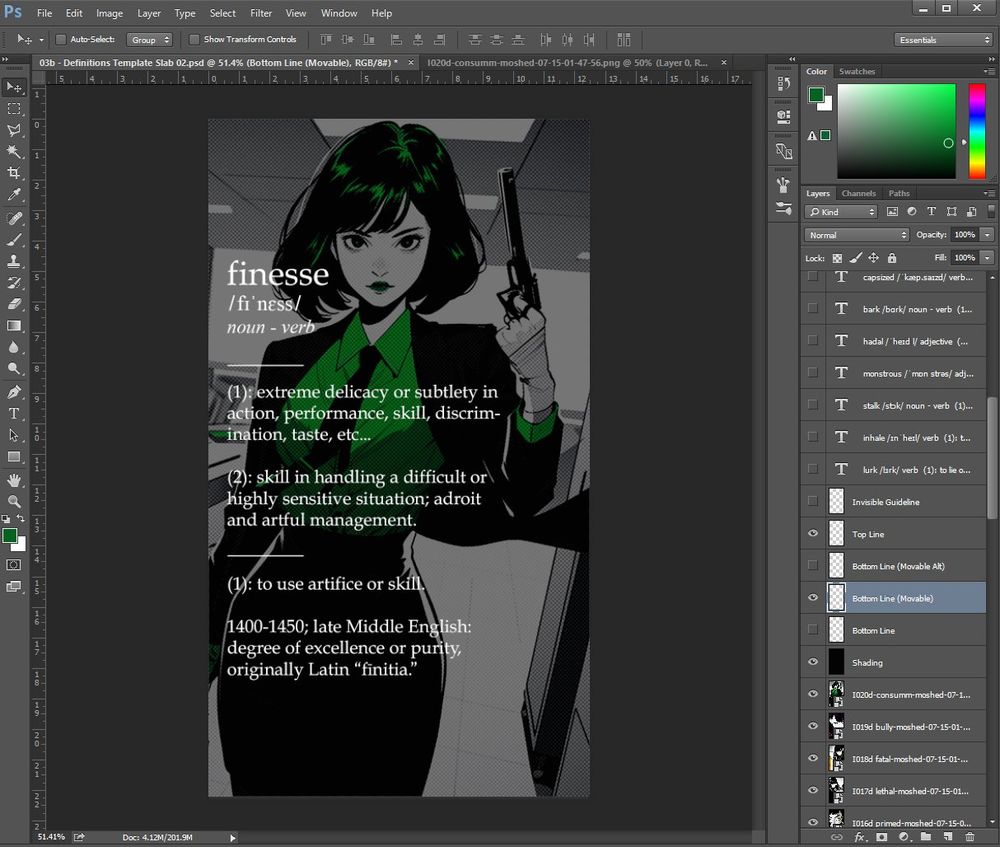This screenshot has width=1000, height=847.
Task: Select the Zoom tool
Action: click(14, 501)
